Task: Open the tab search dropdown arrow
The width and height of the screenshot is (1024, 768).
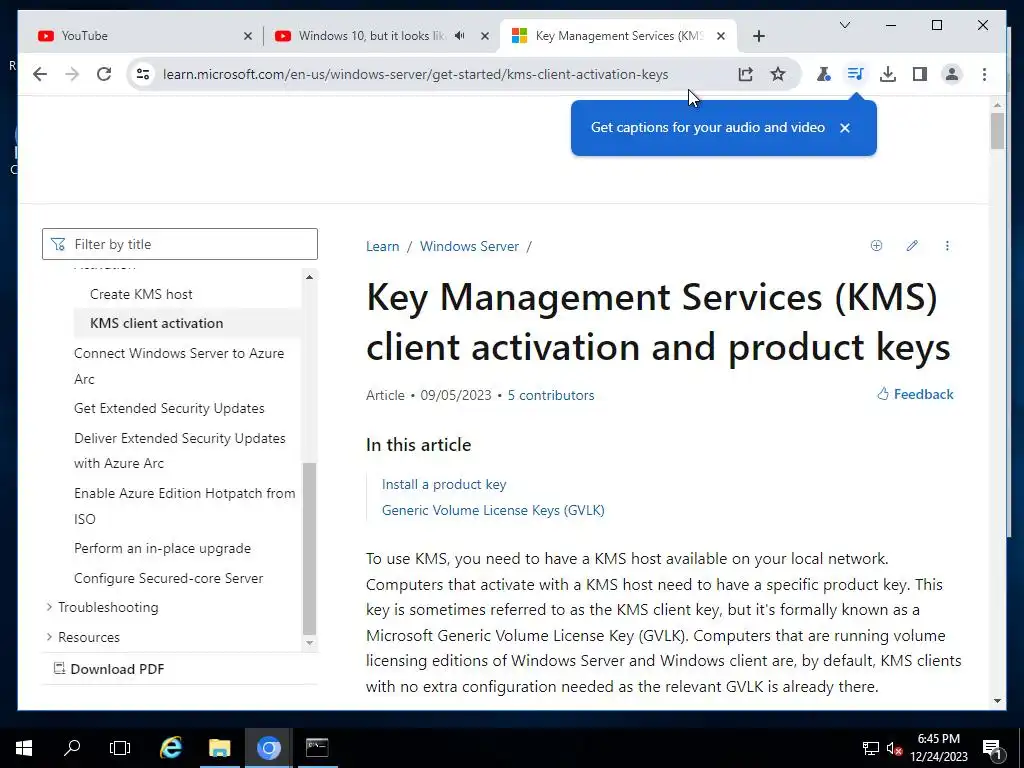Action: [844, 25]
